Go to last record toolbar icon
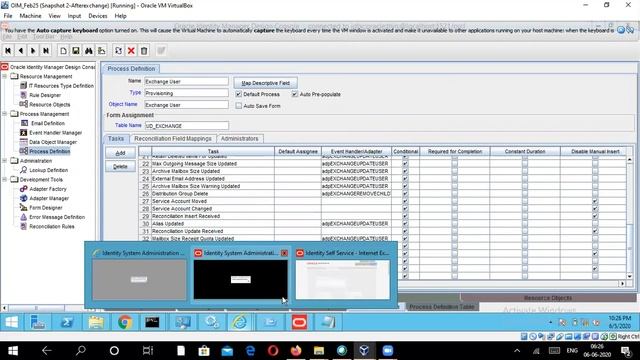Image resolution: width=640 pixels, height=360 pixels. click(x=46, y=51)
